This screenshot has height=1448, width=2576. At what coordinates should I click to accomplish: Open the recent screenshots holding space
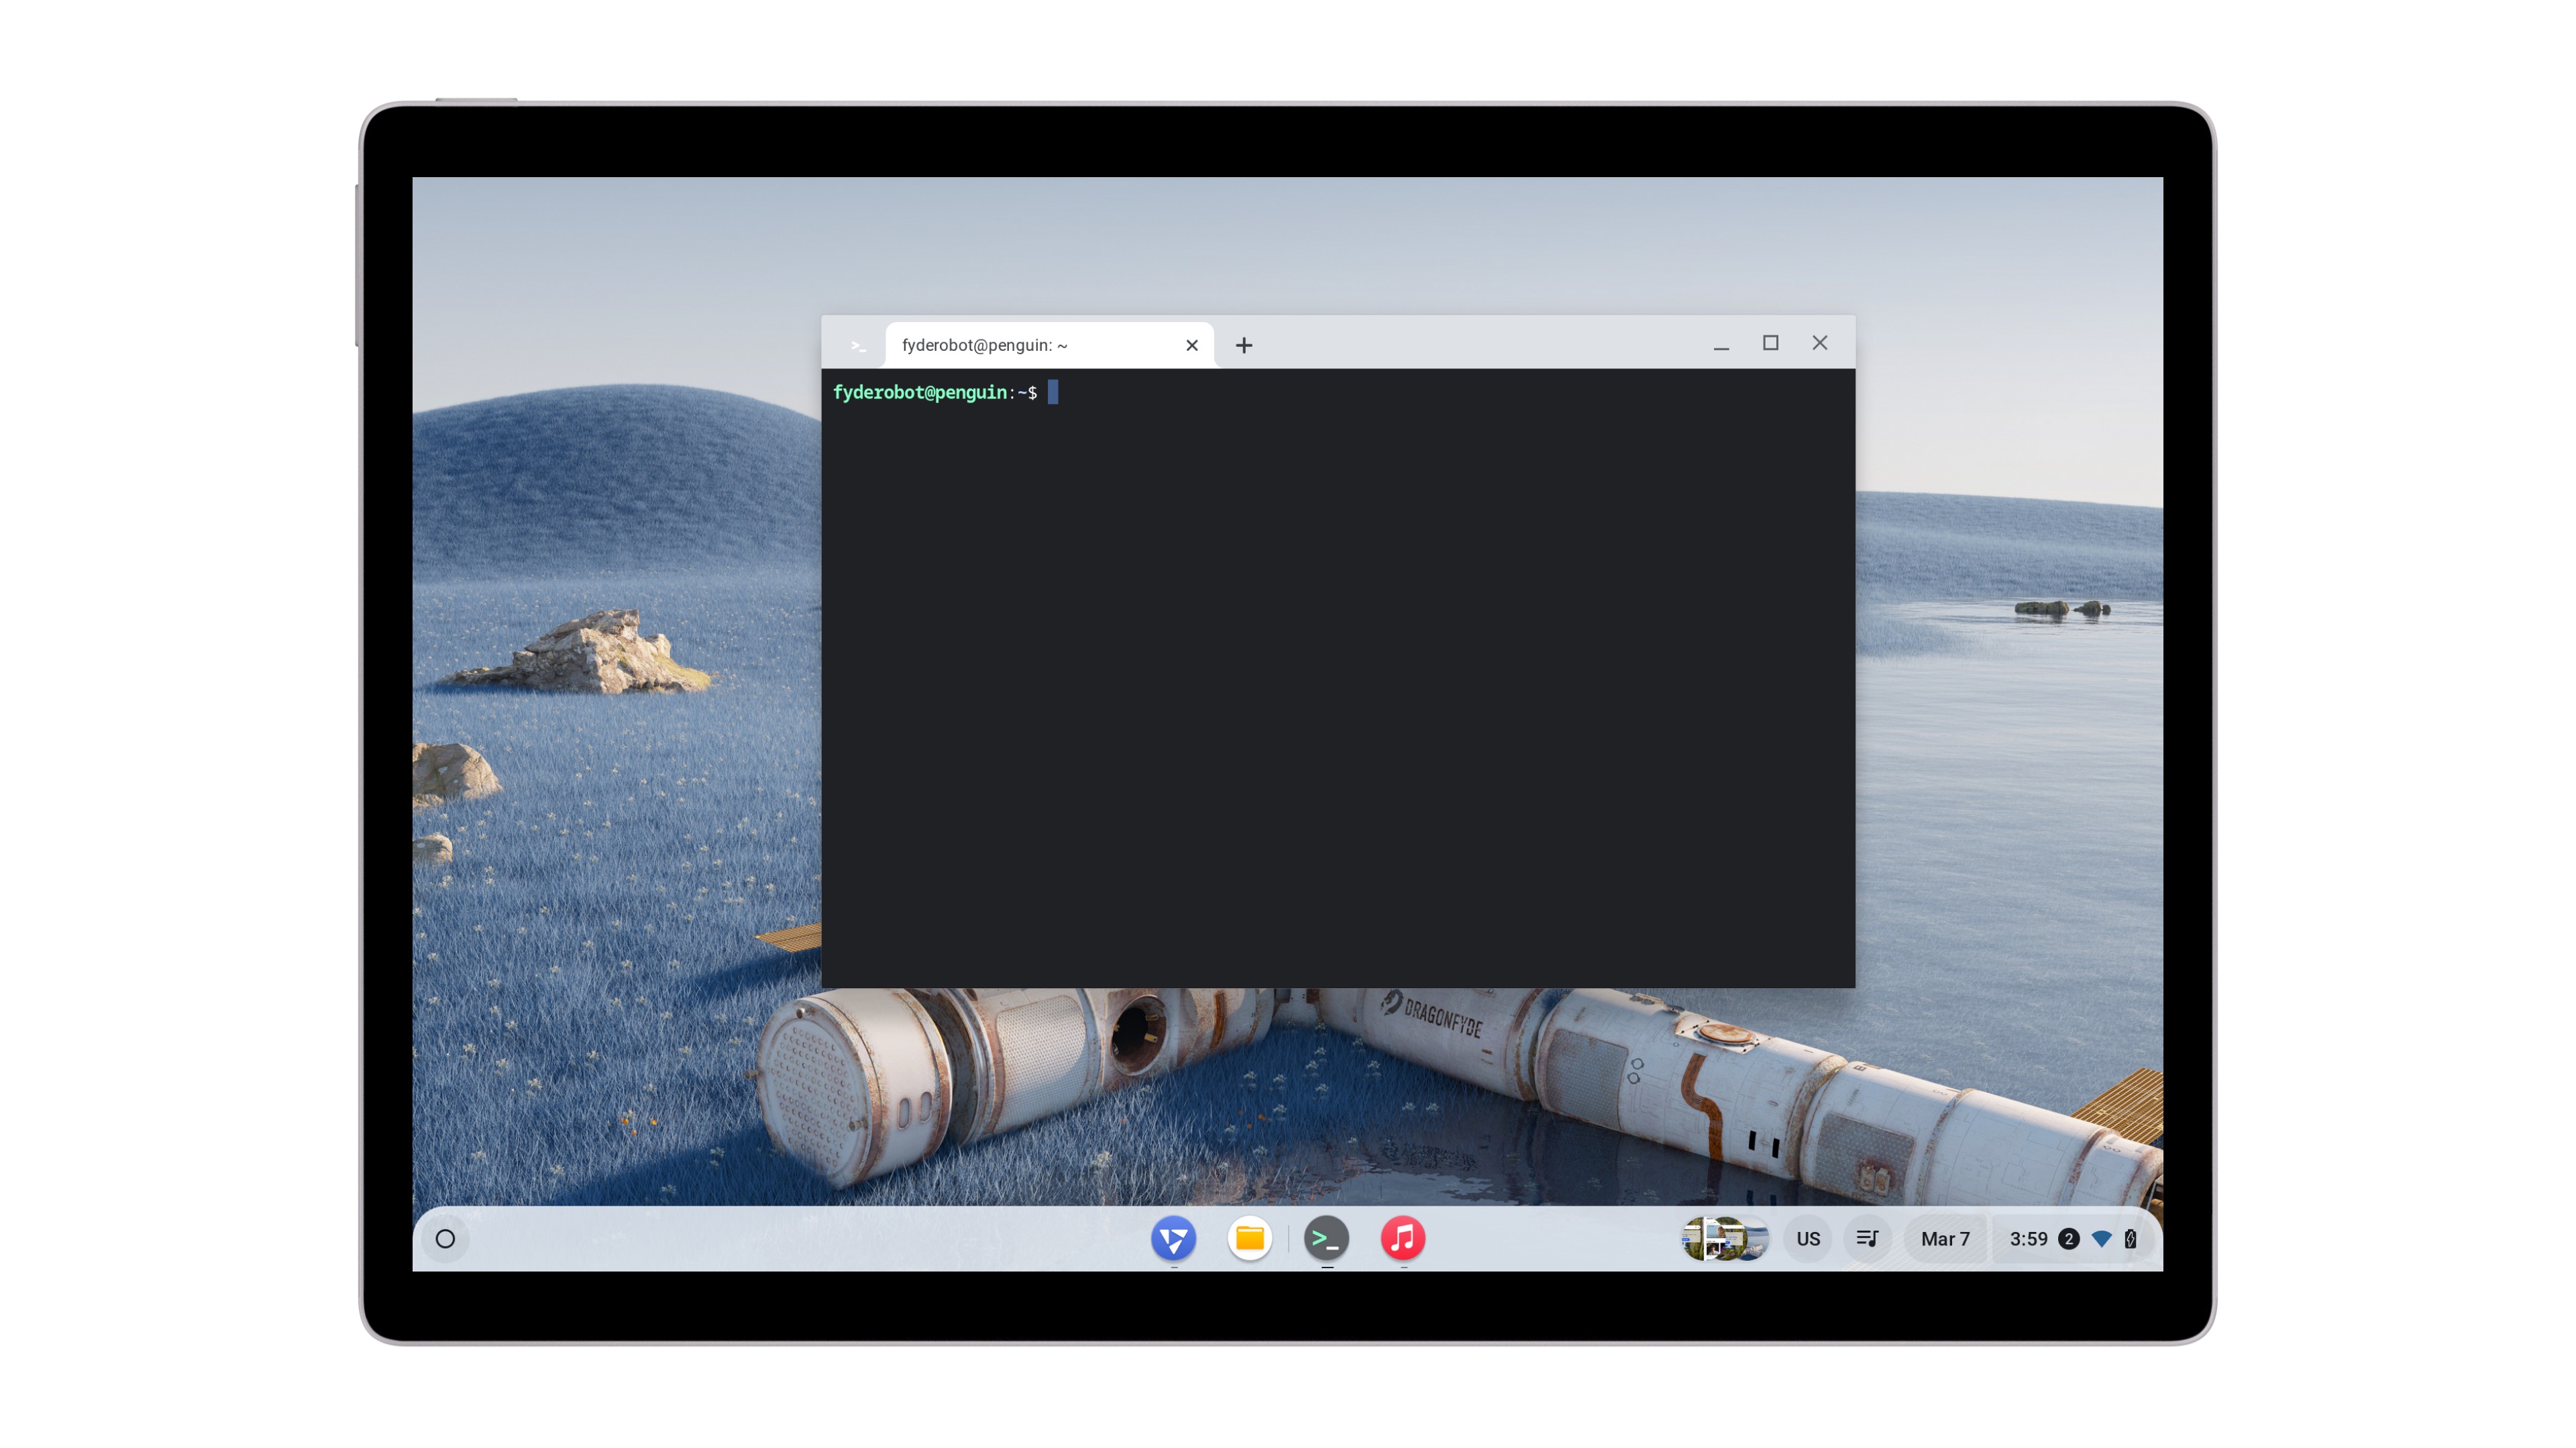[x=1724, y=1239]
